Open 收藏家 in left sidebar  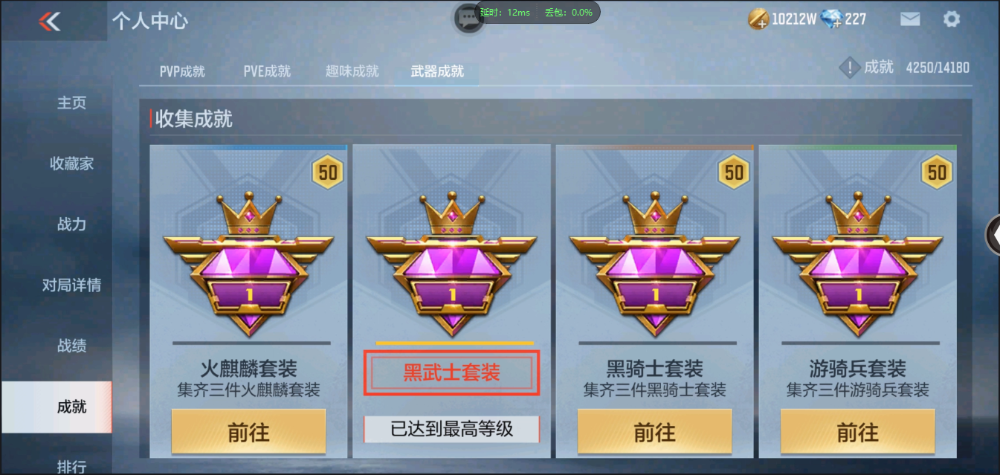point(71,164)
